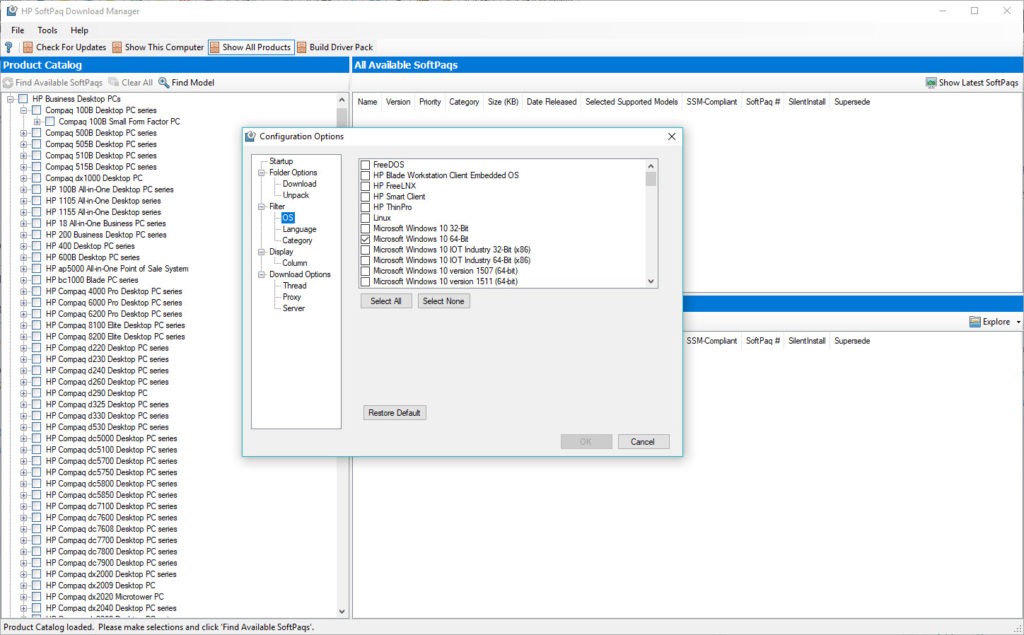Screen dimensions: 1024x635
Task: Check the FreeDOS checkbox
Action: (365, 165)
